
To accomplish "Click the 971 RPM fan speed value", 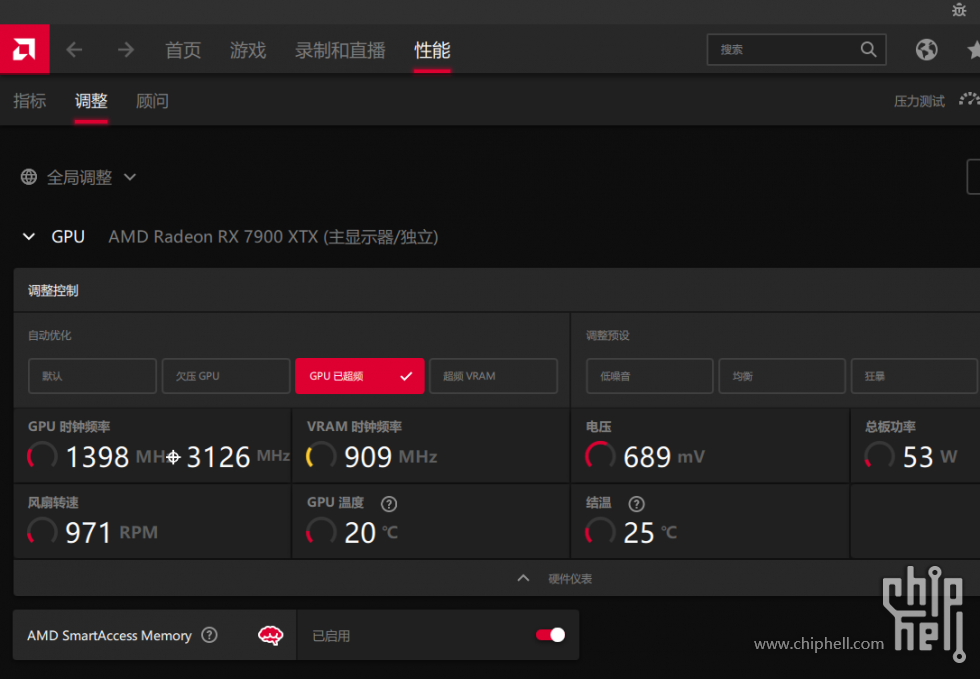I will coord(111,533).
